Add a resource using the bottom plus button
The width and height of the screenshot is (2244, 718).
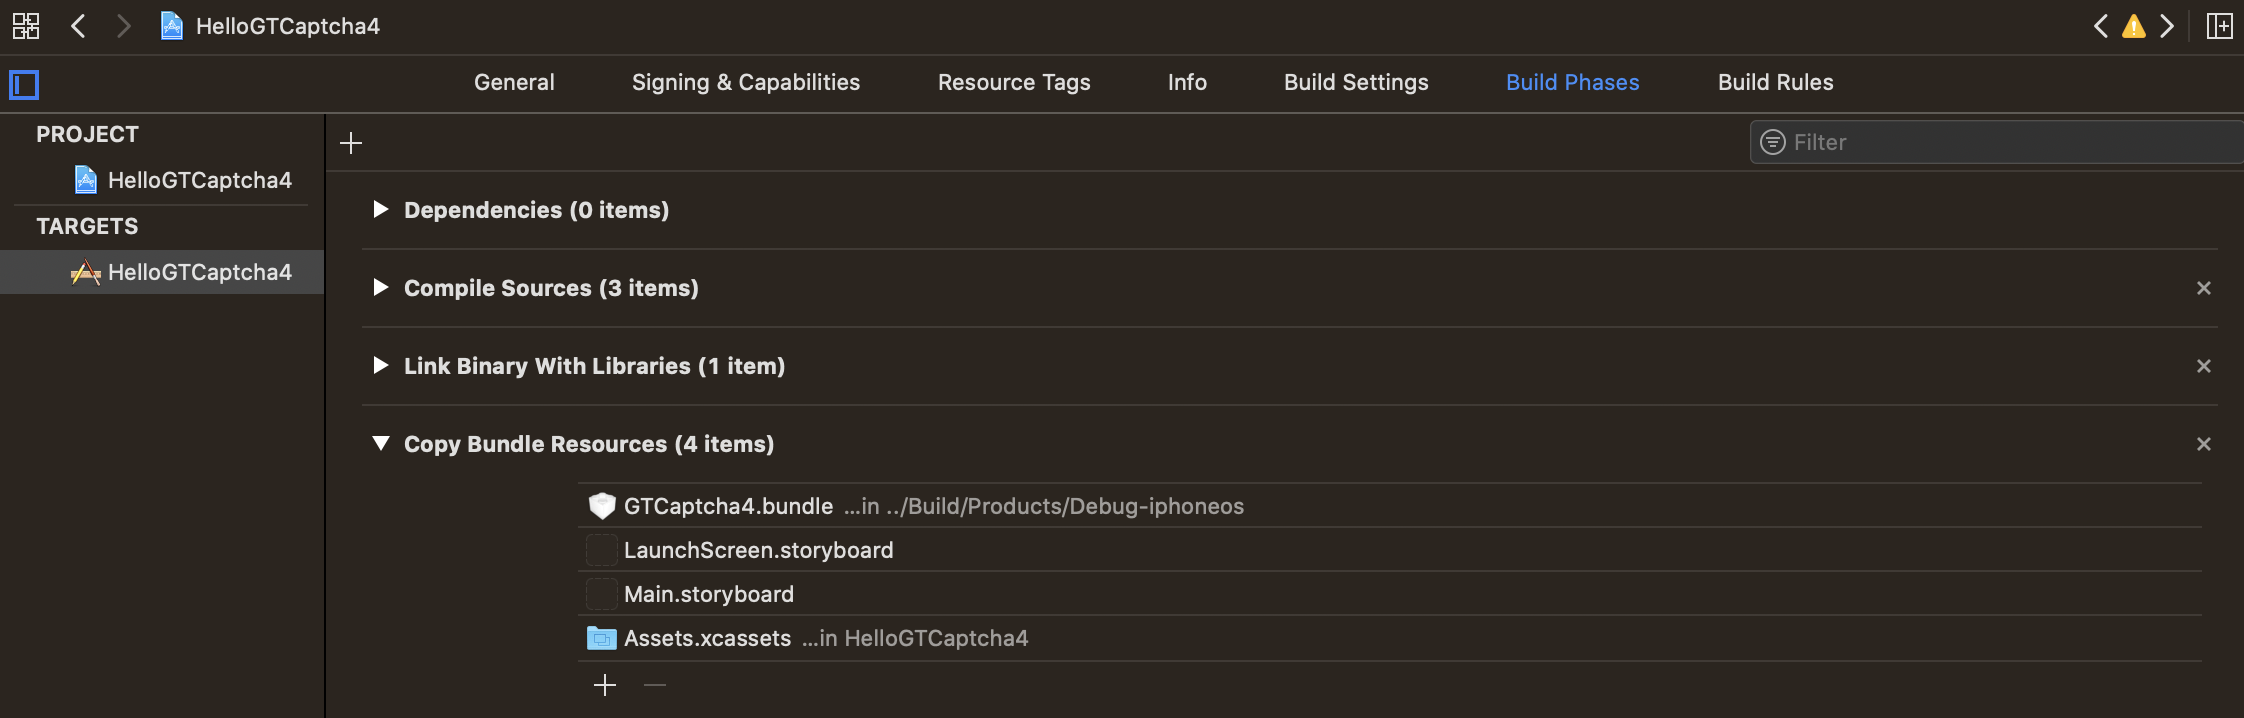[x=606, y=685]
